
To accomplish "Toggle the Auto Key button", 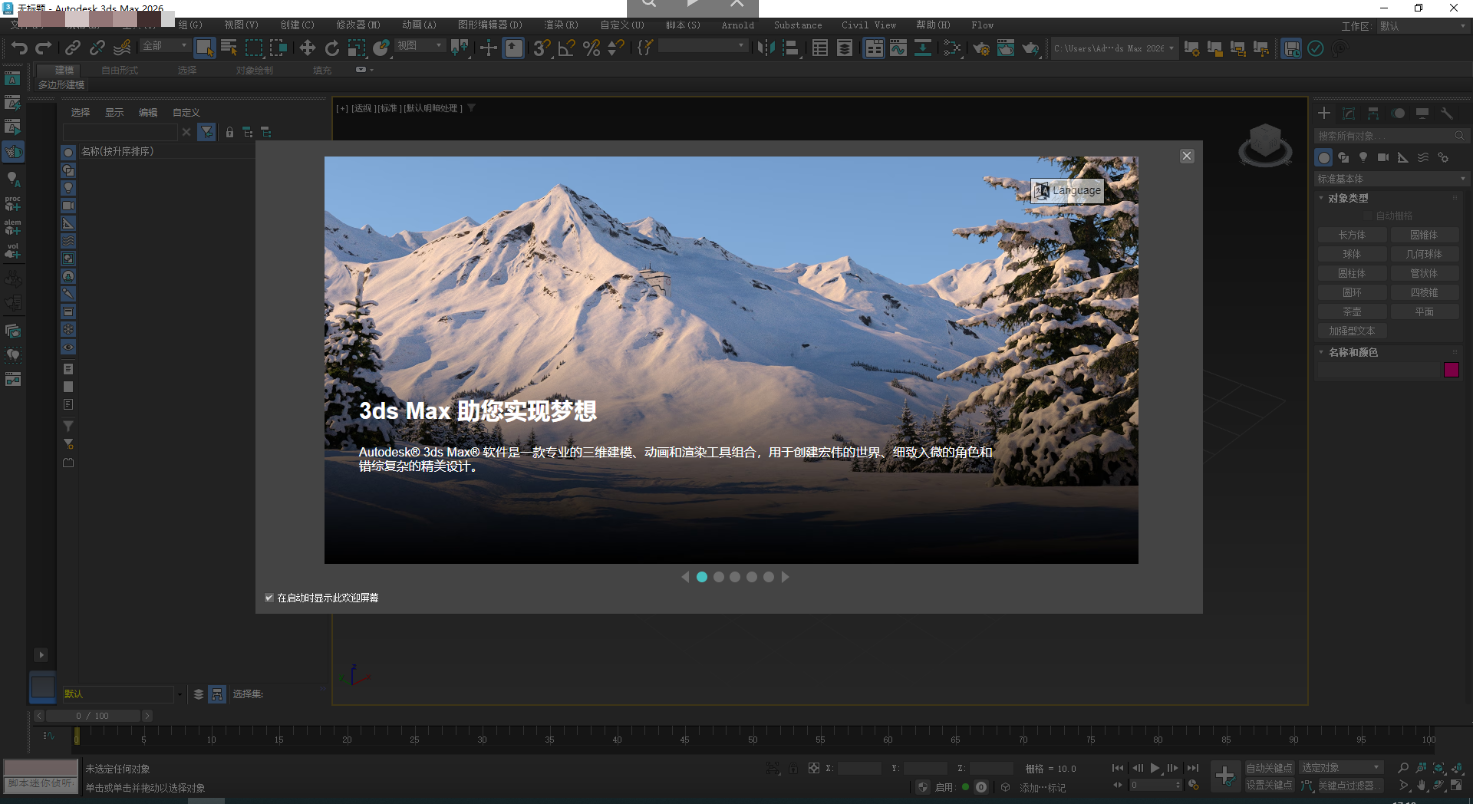I will 1269,768.
